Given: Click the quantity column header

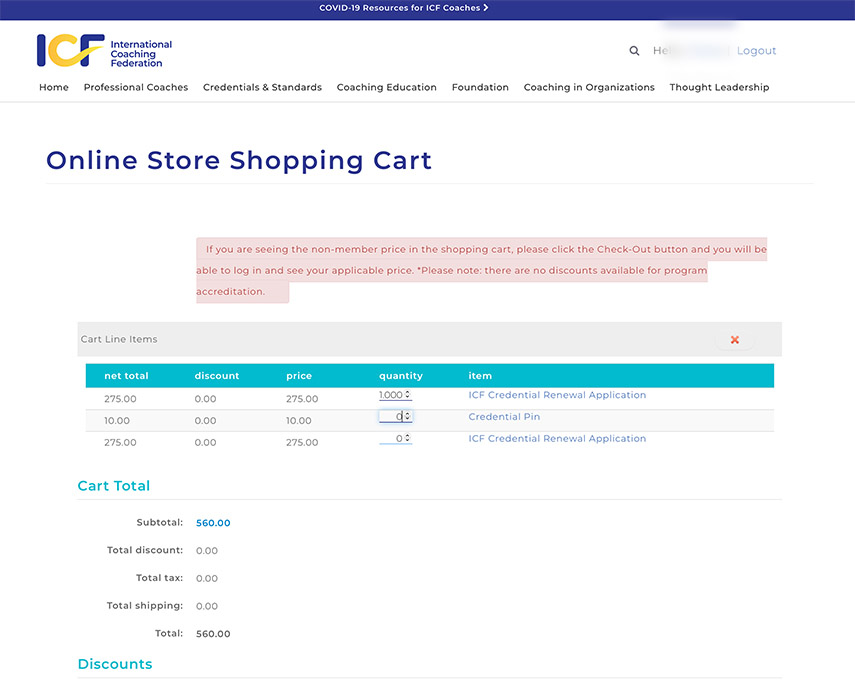Looking at the screenshot, I should [x=400, y=376].
